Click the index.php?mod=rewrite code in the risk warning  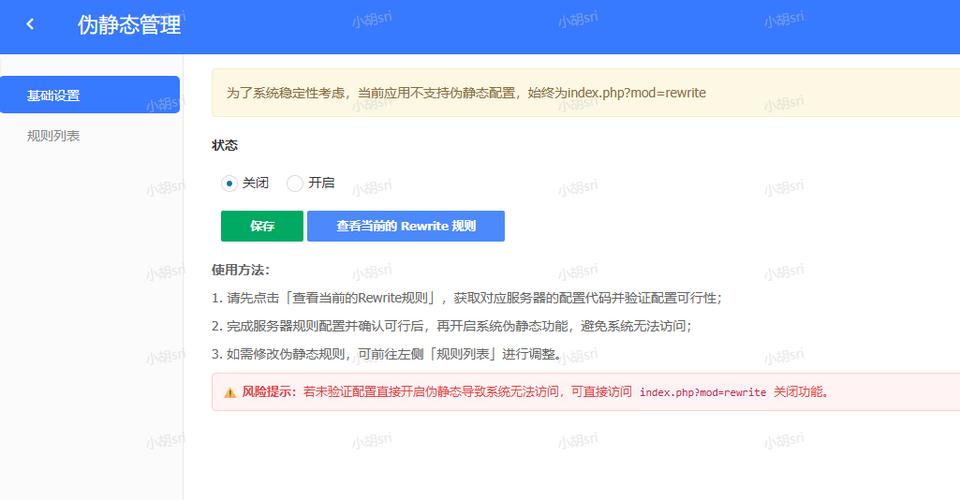point(703,392)
